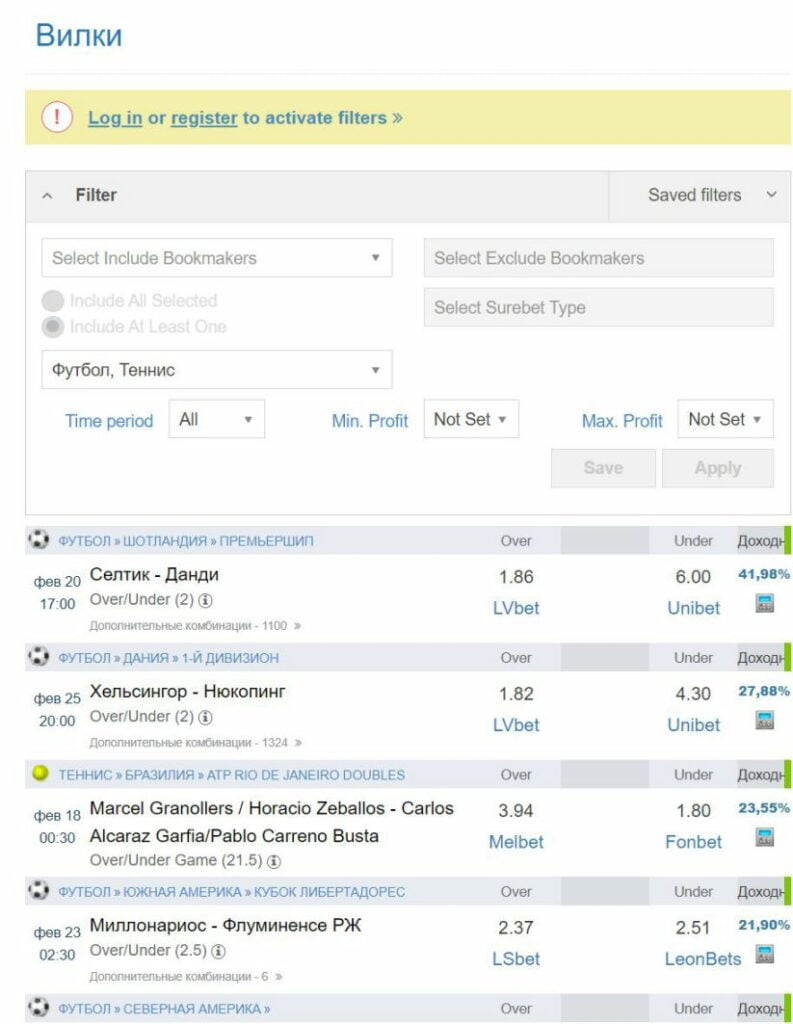Screen dimensions: 793x1024
Task: Collapse the Filter panel with the chevron
Action: tap(47, 196)
